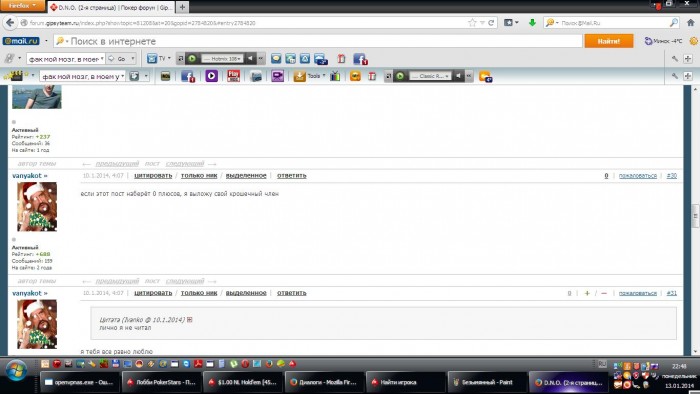Click the page vertical scrollbar thumb
This screenshot has width=700, height=394.
[x=695, y=216]
